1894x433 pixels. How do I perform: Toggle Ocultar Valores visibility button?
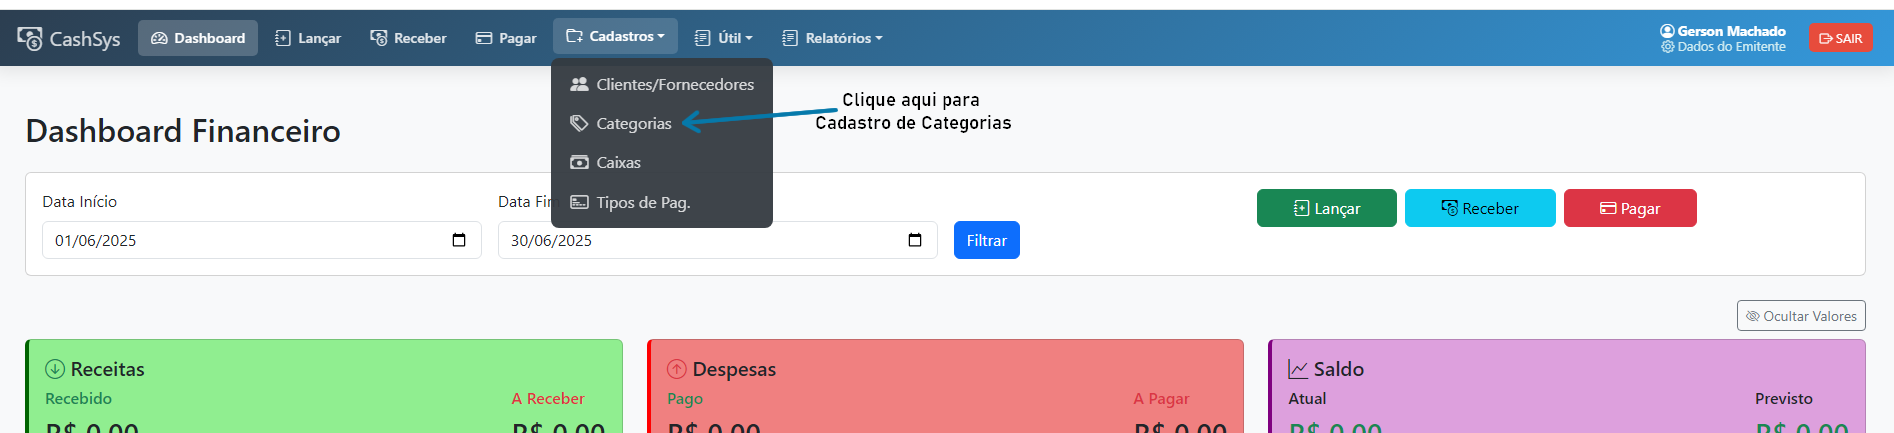pyautogui.click(x=1801, y=316)
